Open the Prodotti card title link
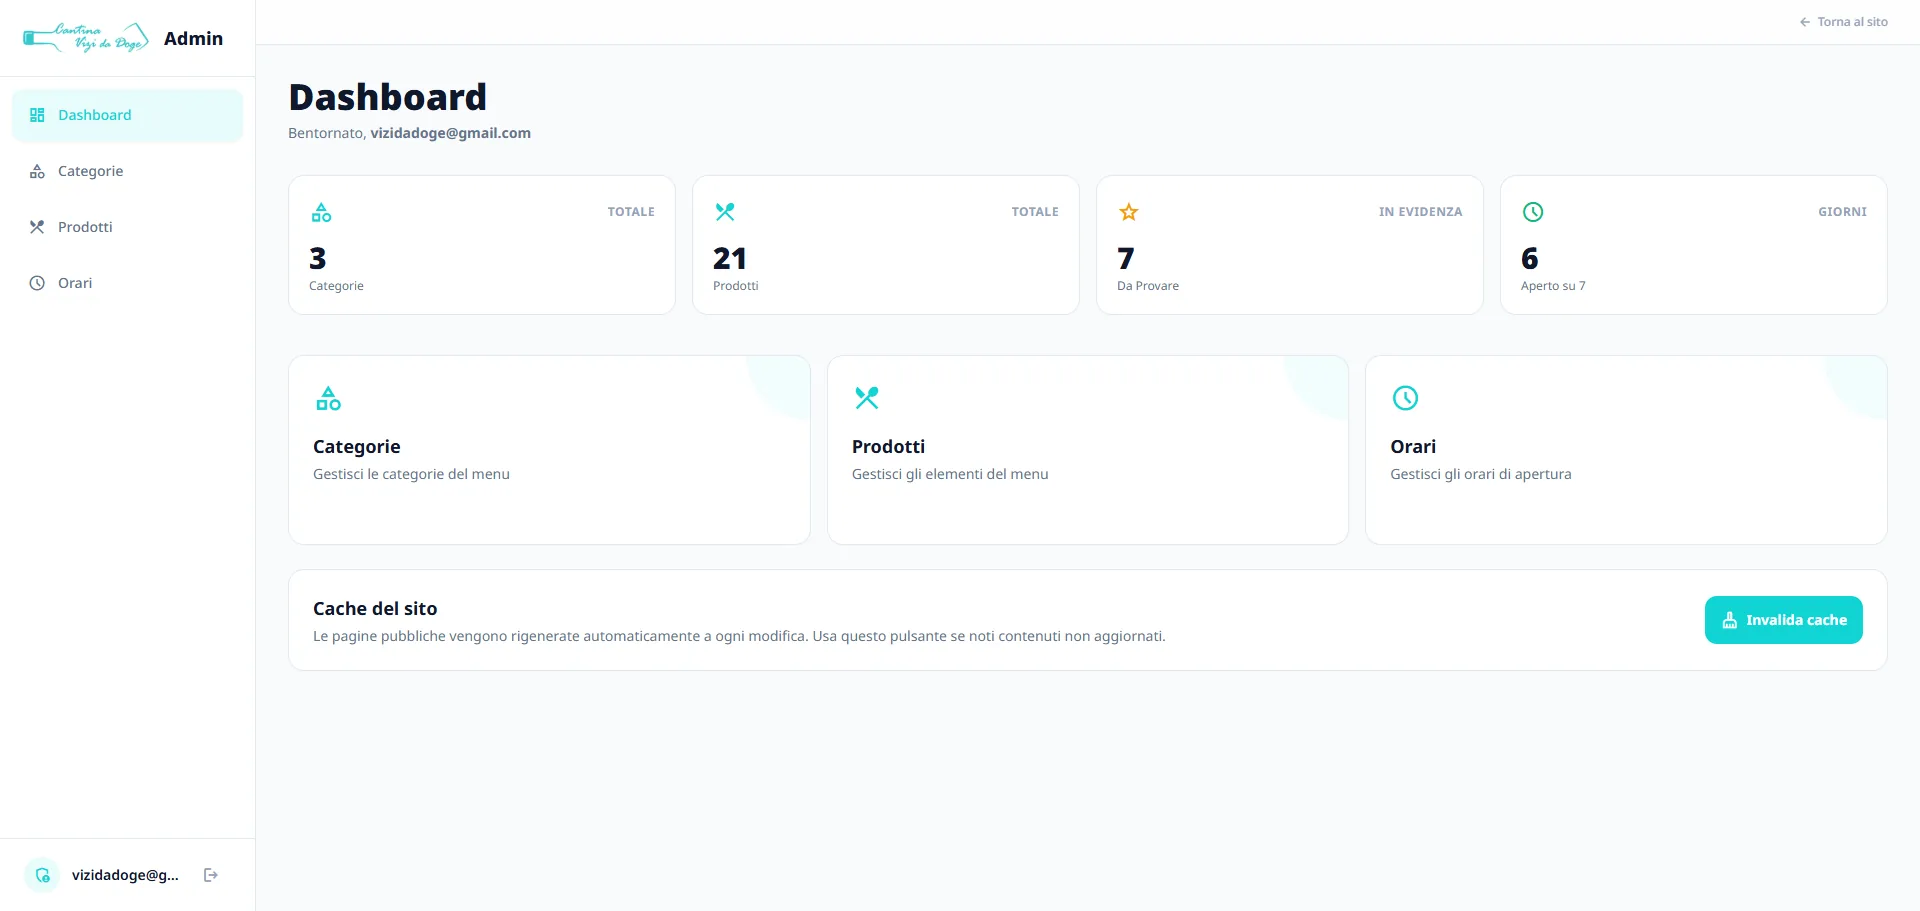This screenshot has height=911, width=1920. 888,447
